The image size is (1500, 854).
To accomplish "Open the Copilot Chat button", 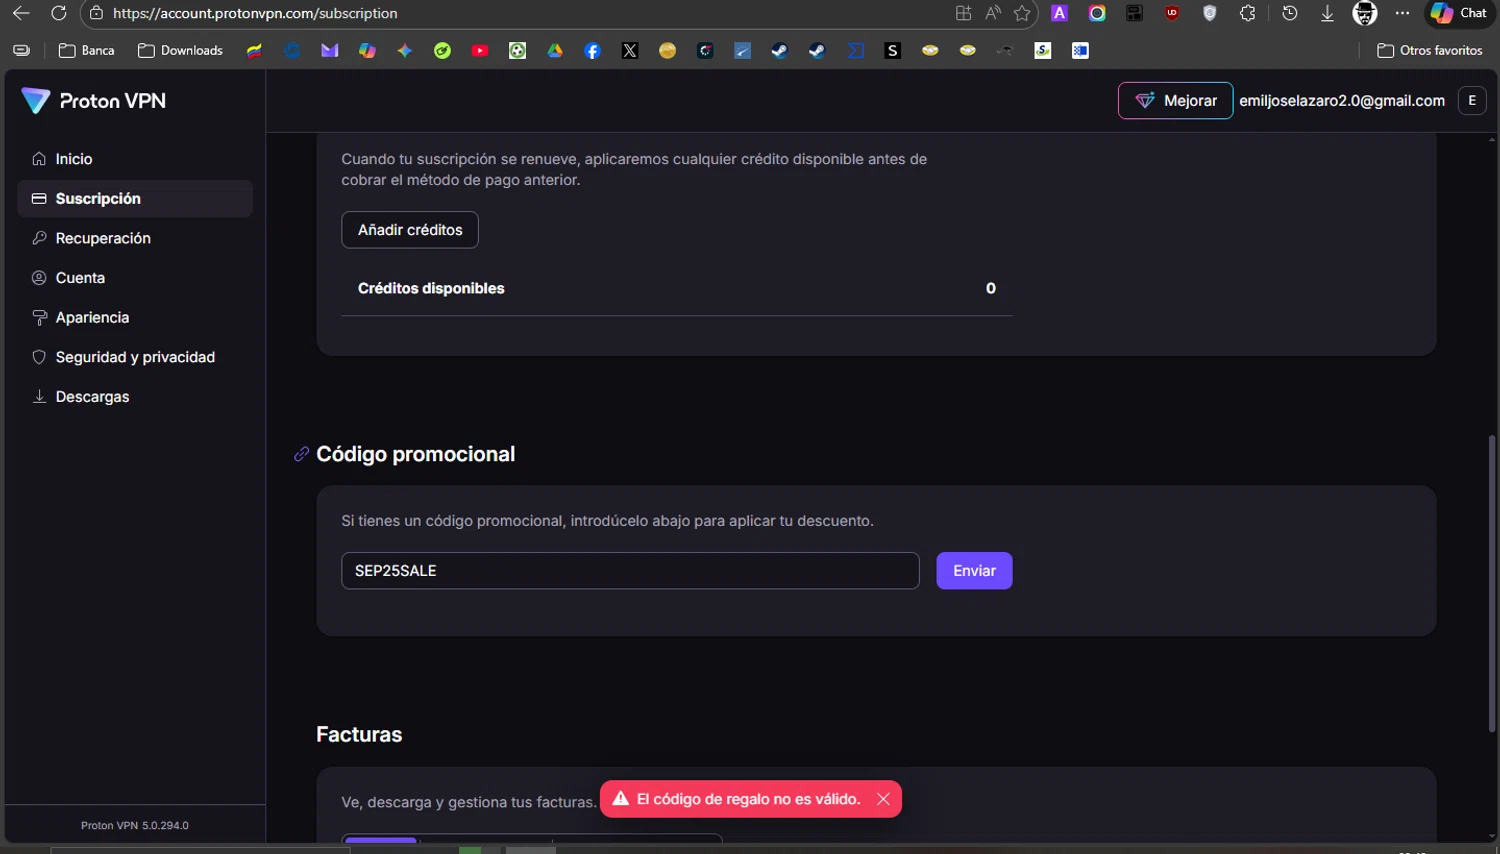I will (x=1459, y=13).
